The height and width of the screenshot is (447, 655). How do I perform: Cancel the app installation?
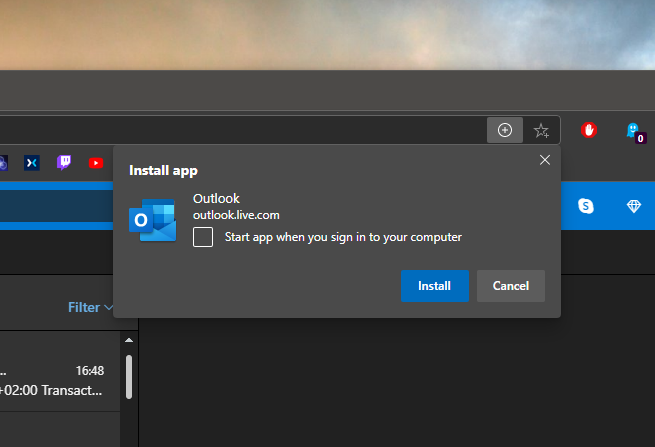510,286
